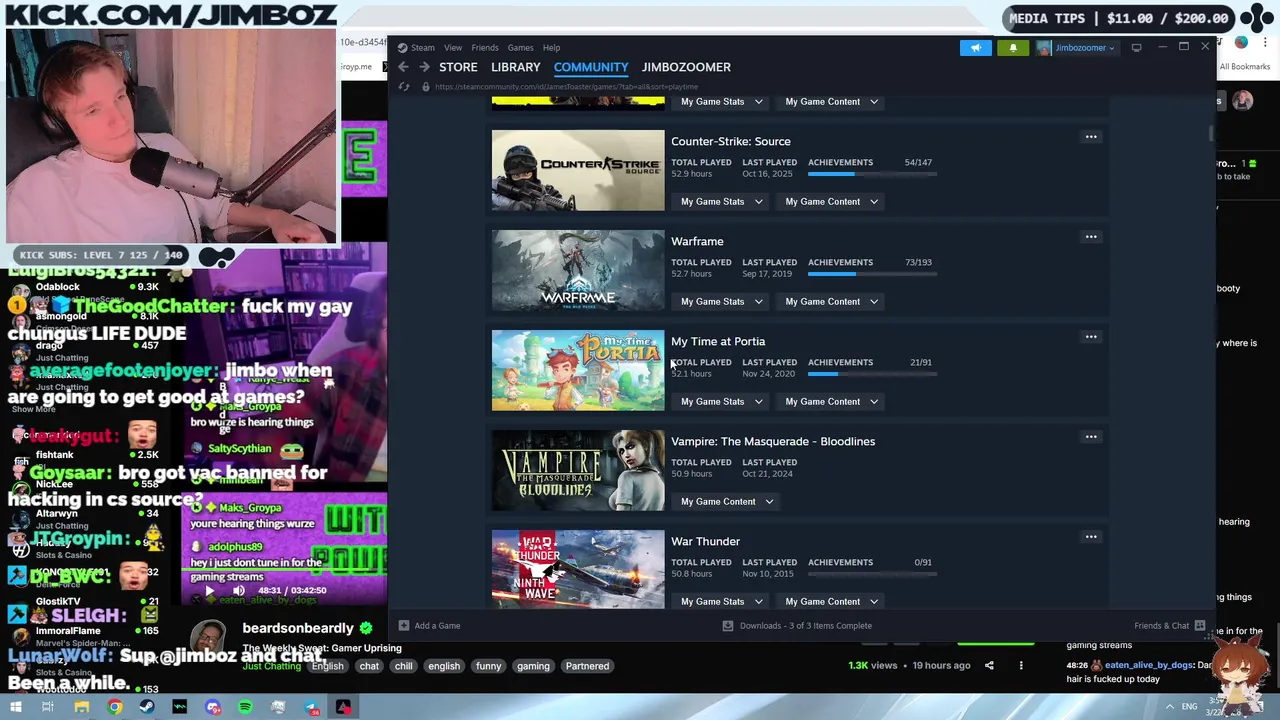Open the Games menu

click(520, 47)
